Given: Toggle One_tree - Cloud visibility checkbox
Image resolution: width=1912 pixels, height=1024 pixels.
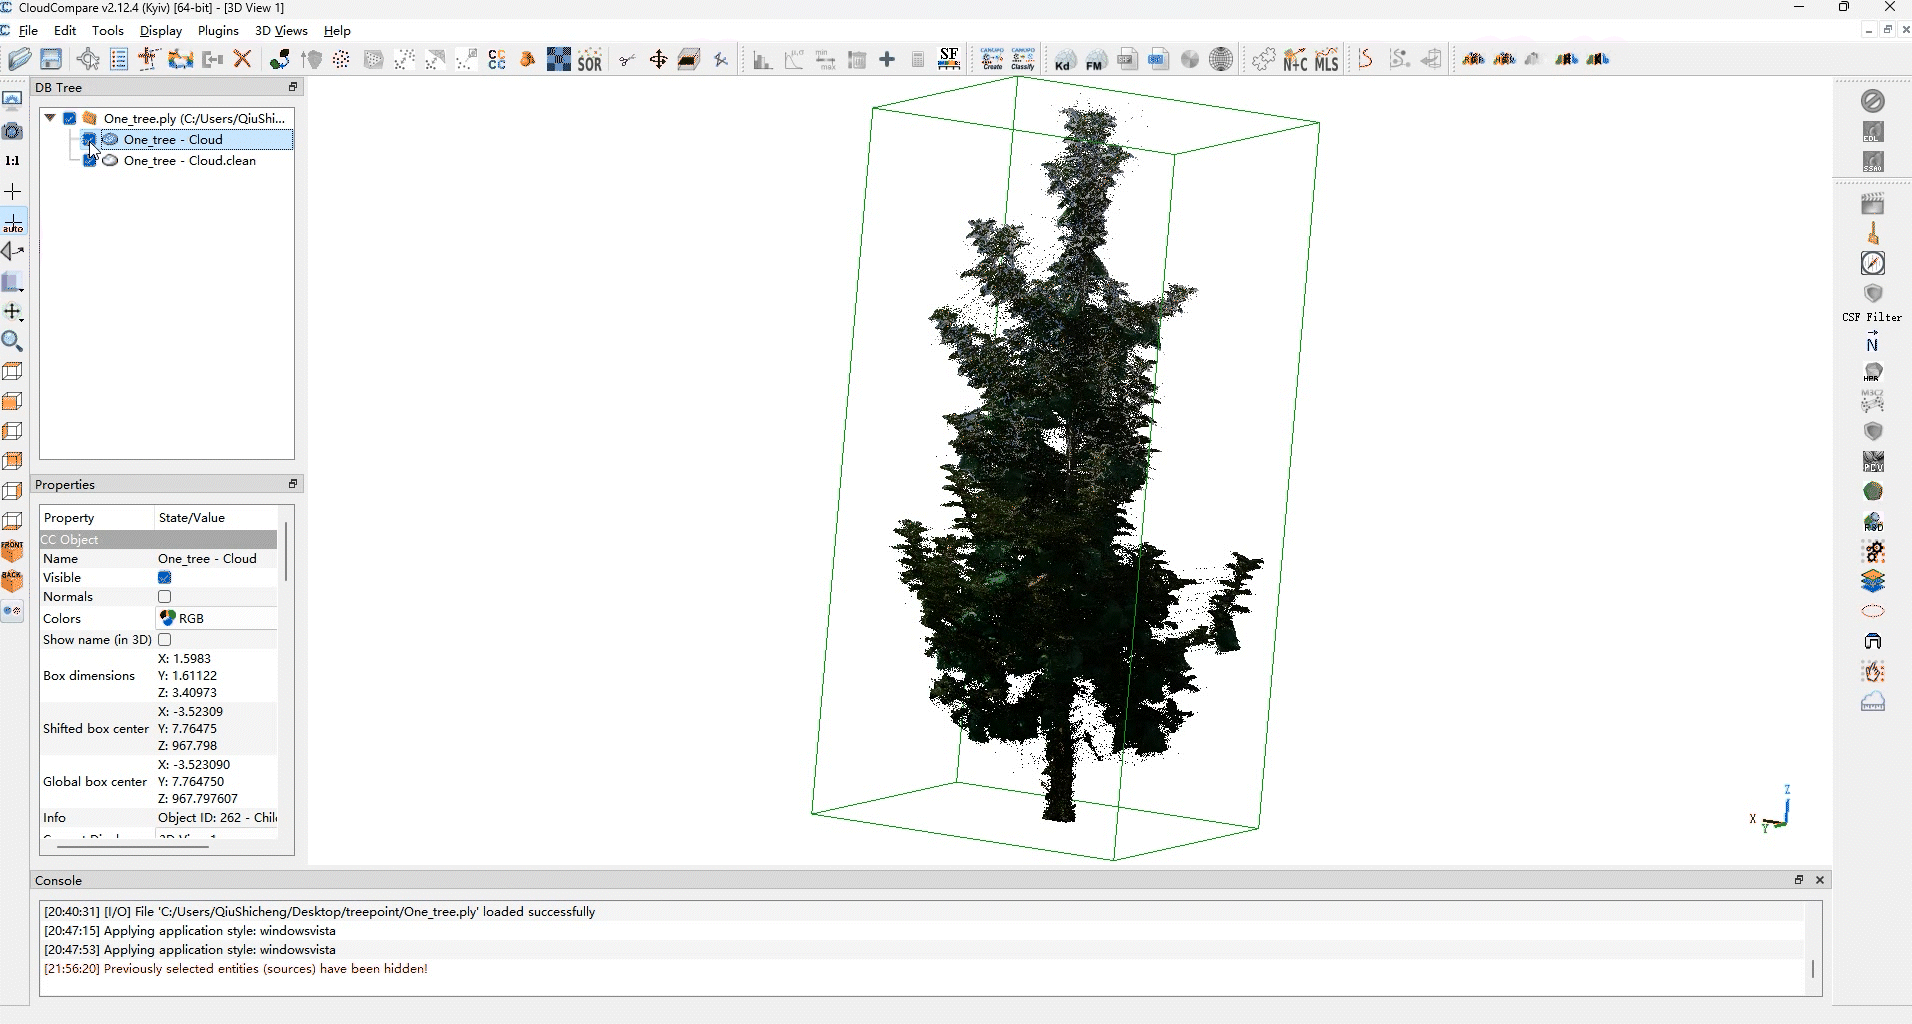Looking at the screenshot, I should [x=90, y=139].
